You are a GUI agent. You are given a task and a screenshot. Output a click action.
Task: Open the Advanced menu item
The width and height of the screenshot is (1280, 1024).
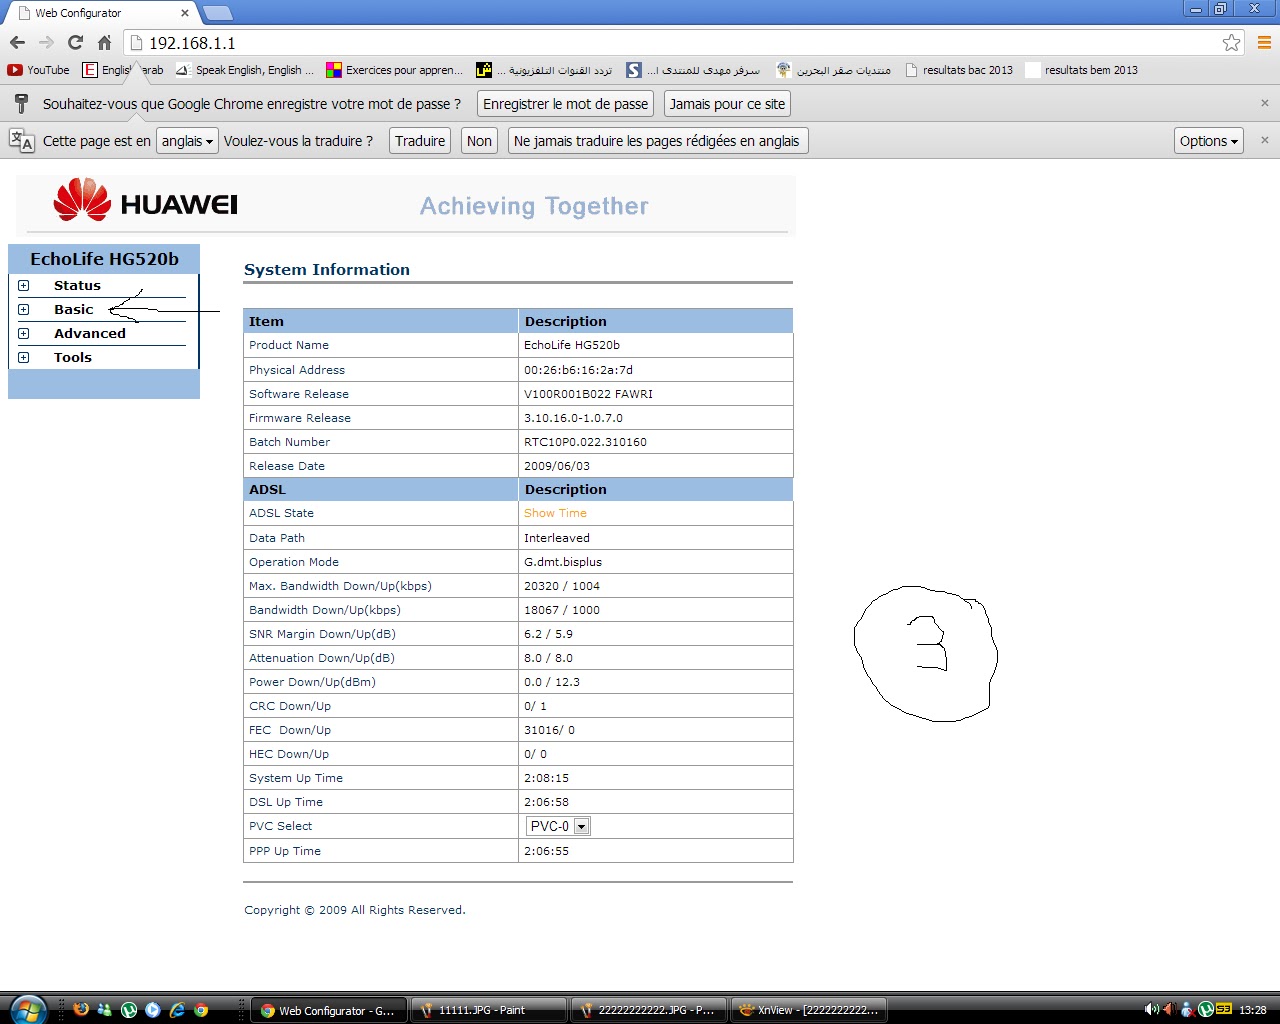(90, 333)
